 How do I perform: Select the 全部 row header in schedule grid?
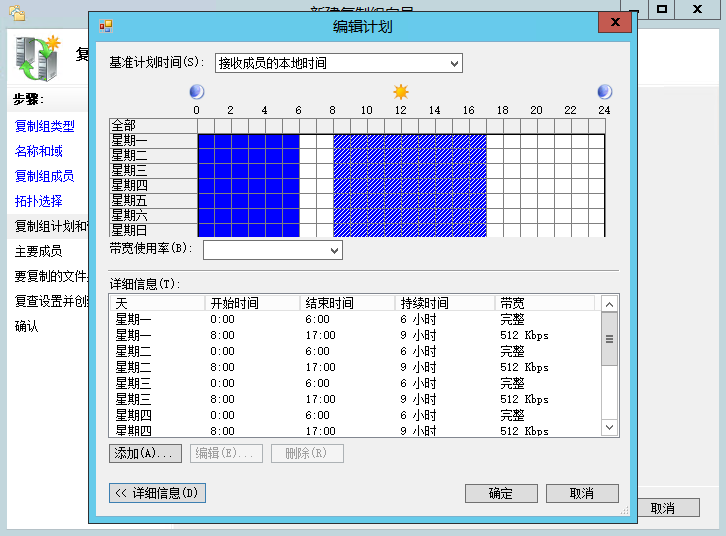(153, 125)
